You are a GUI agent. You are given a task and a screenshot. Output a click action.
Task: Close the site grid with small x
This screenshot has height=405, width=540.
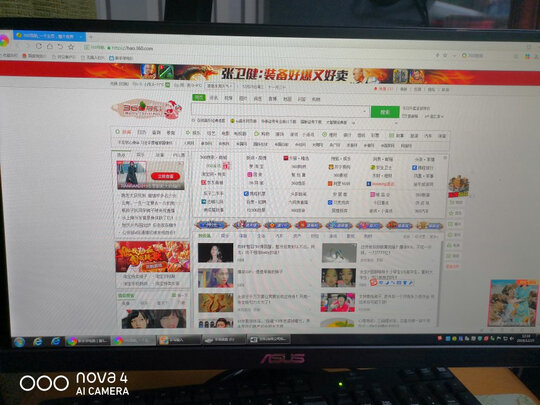pyautogui.click(x=445, y=157)
